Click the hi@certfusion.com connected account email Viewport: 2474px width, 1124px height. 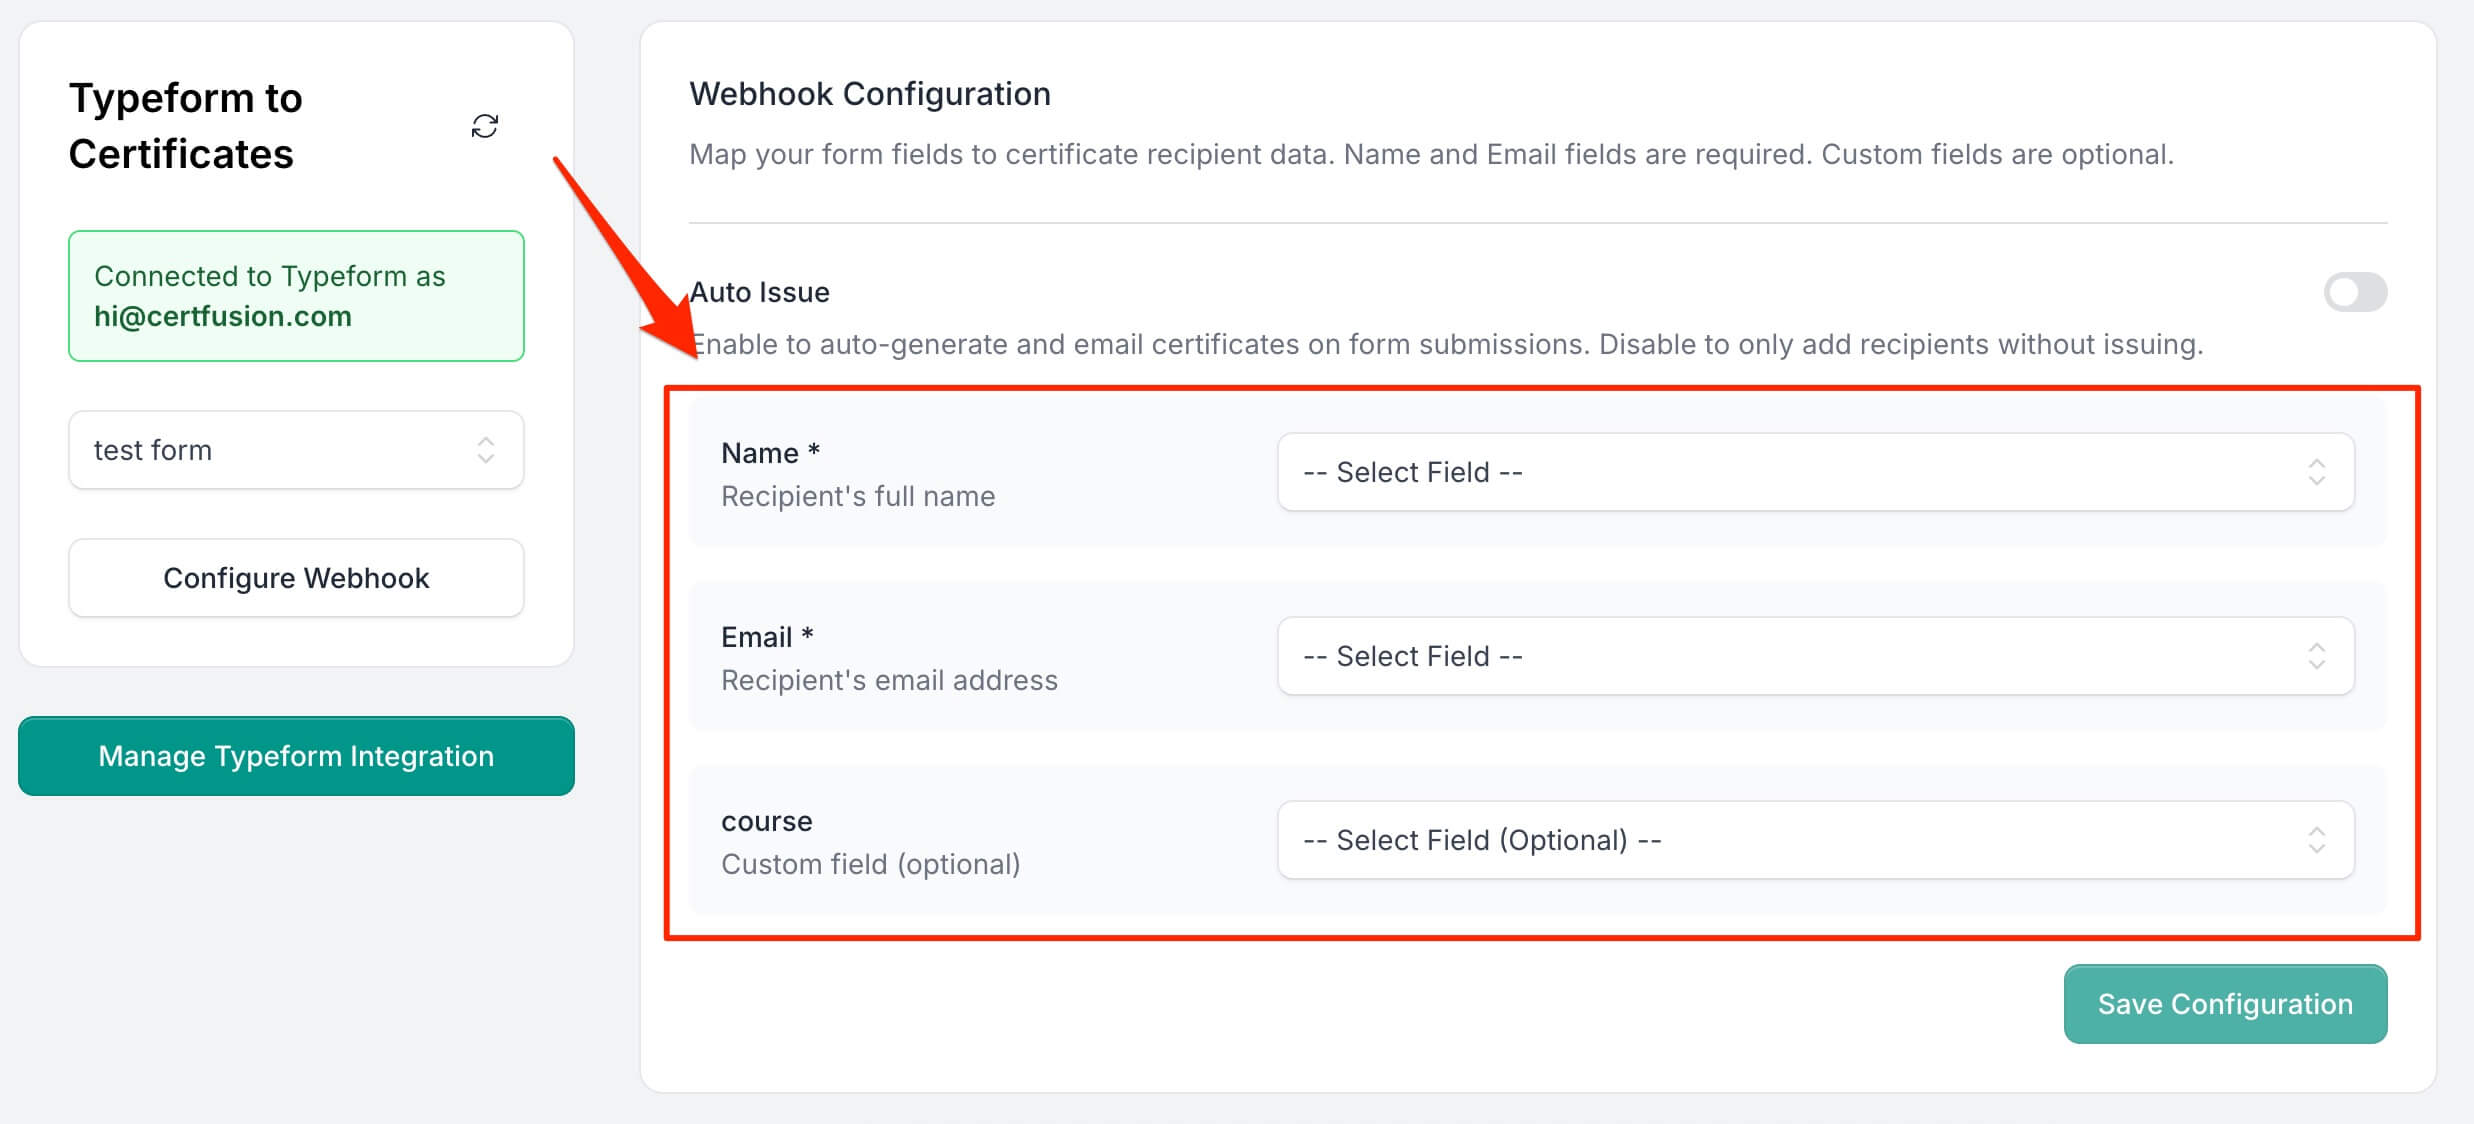click(223, 316)
